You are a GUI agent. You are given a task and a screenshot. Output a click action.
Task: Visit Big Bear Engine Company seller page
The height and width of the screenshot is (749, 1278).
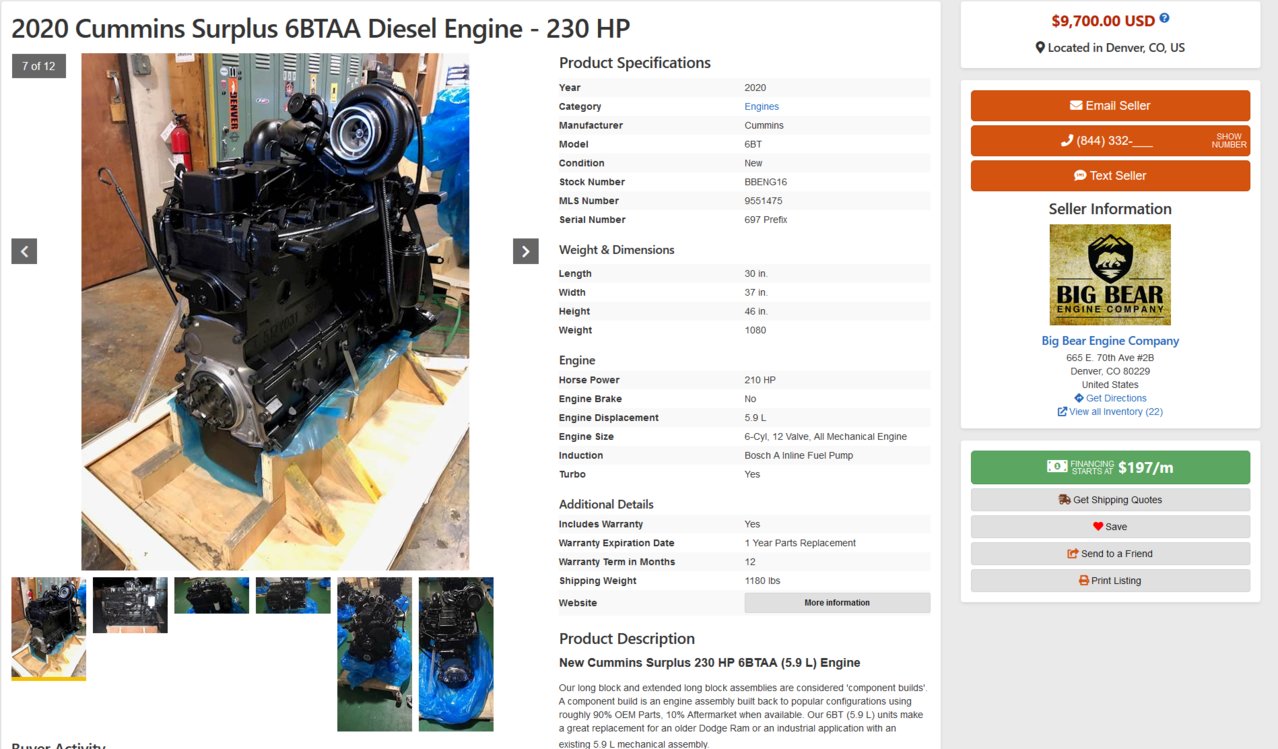[1110, 341]
